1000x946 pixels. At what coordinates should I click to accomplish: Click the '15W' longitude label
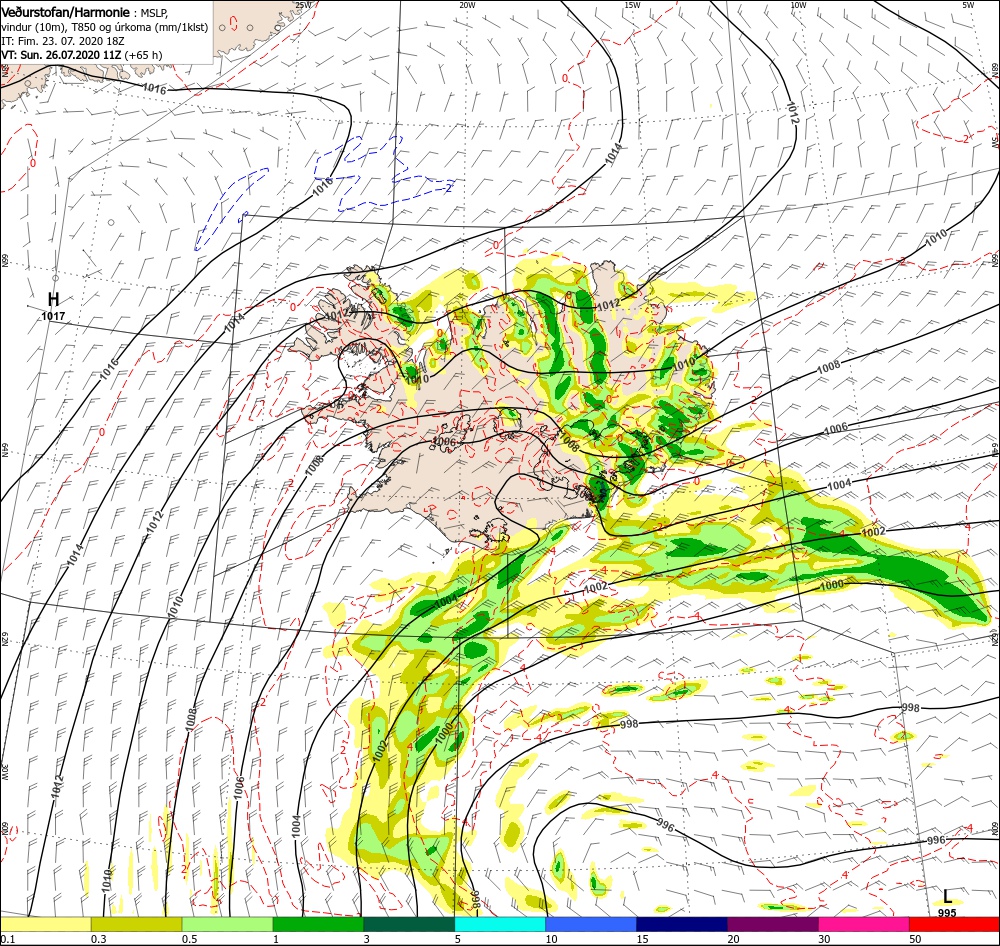point(632,5)
